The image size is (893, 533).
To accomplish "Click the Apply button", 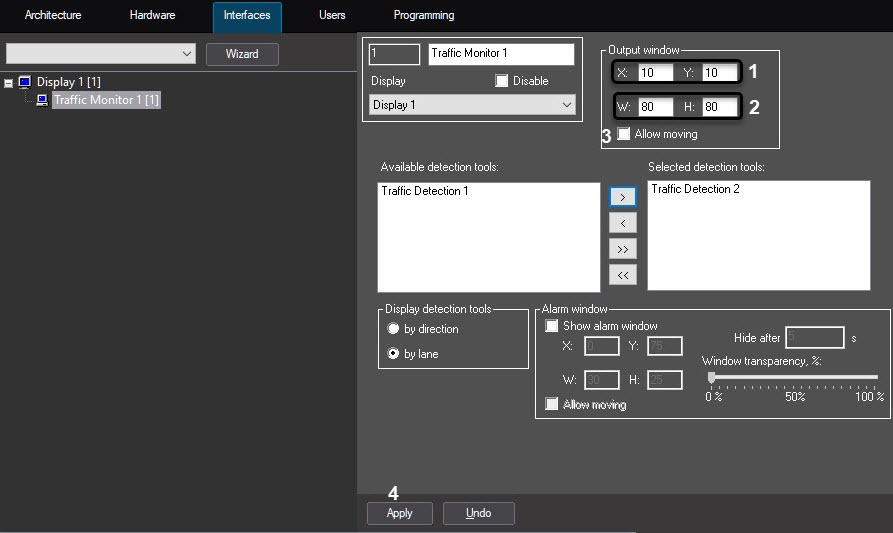I will (399, 513).
